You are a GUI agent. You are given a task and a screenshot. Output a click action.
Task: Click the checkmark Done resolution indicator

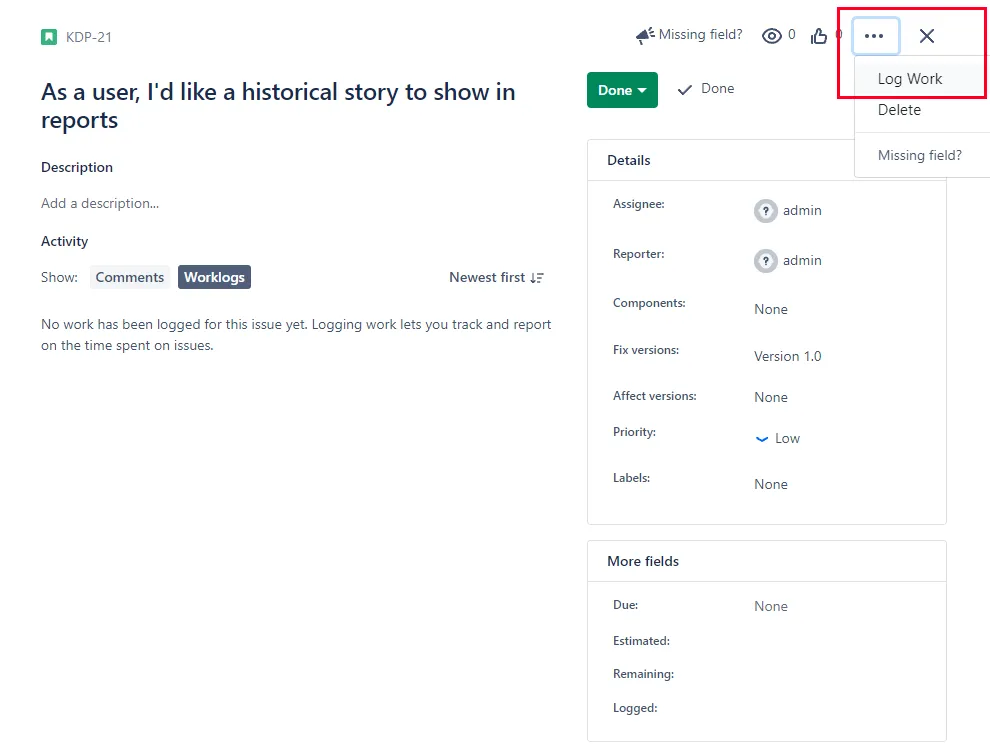(x=705, y=89)
